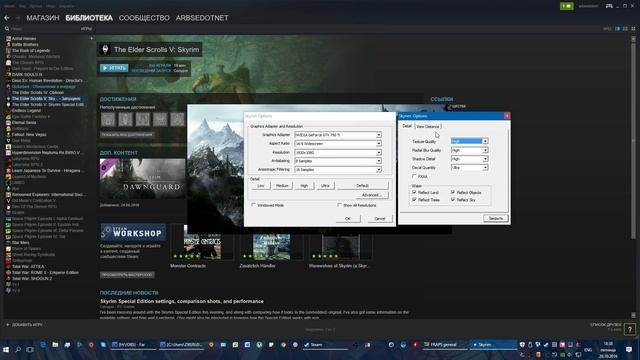Open the Resolution dropdown

coord(338,152)
